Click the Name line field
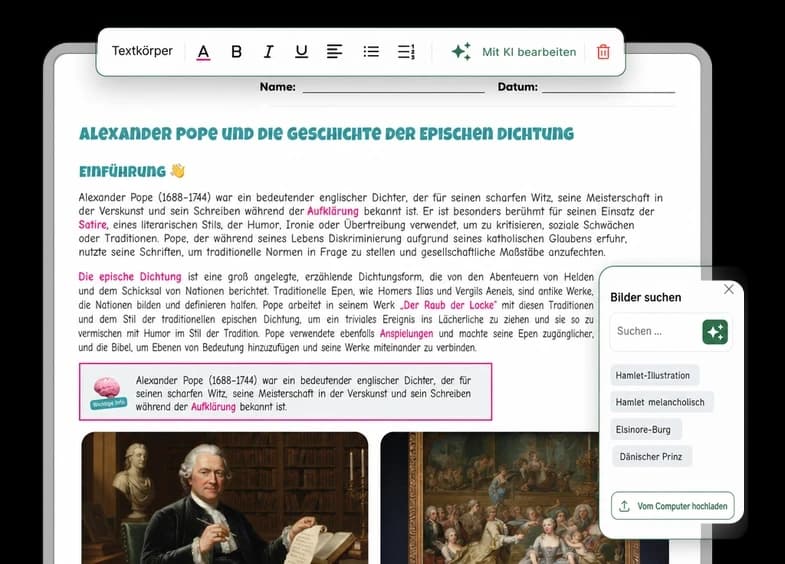 click(394, 88)
